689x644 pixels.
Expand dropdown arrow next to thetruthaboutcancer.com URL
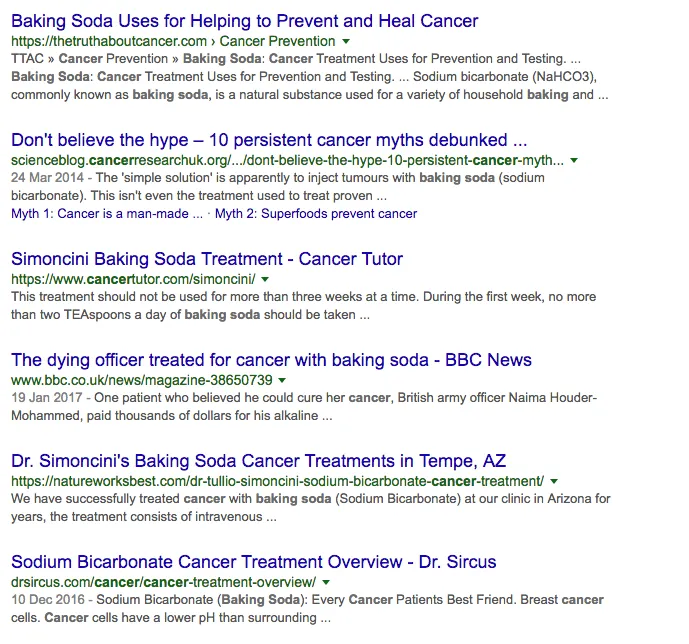pos(346,41)
